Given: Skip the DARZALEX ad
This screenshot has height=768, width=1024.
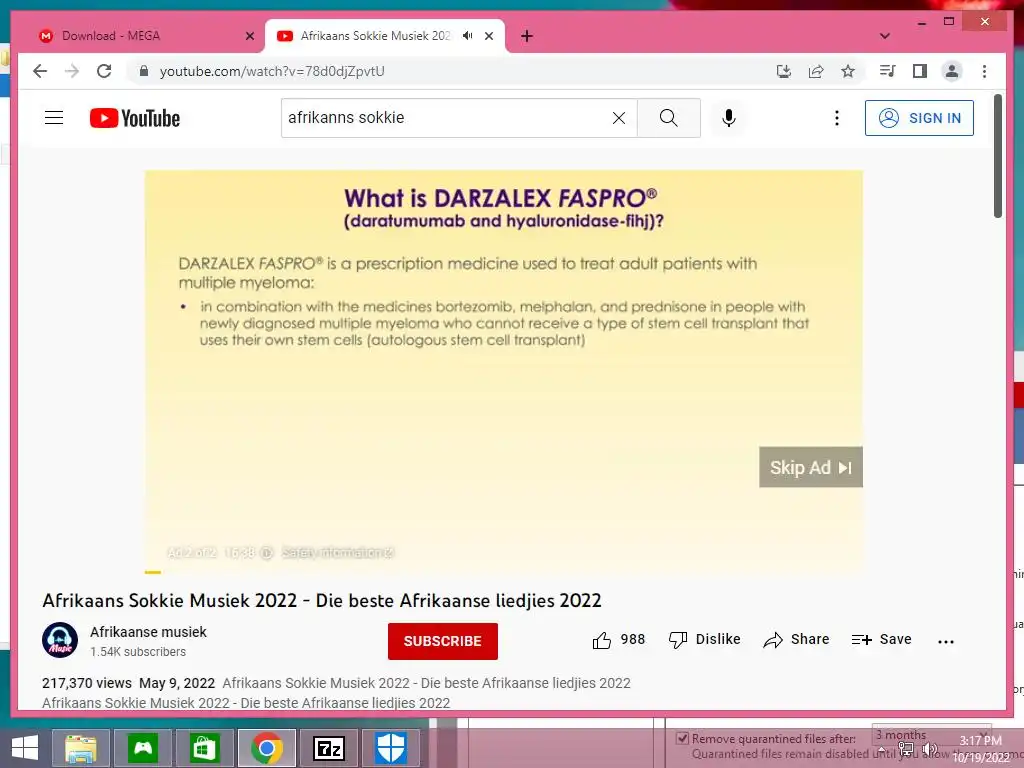Looking at the screenshot, I should click(x=810, y=467).
